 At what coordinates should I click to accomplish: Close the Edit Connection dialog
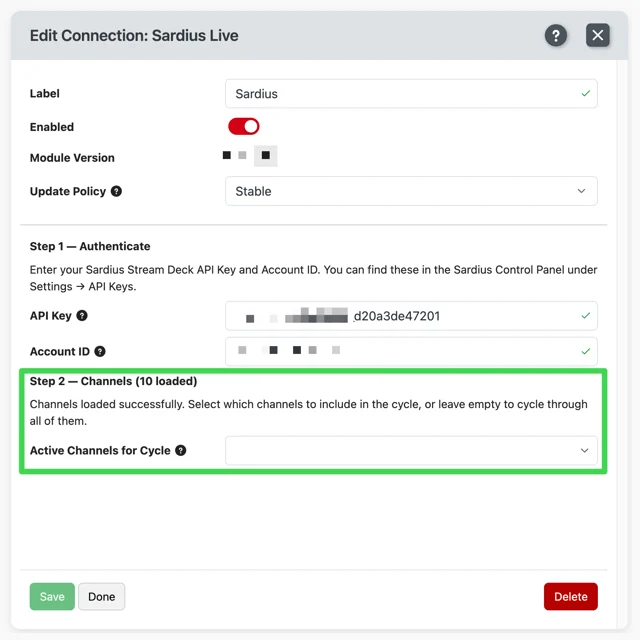598,36
